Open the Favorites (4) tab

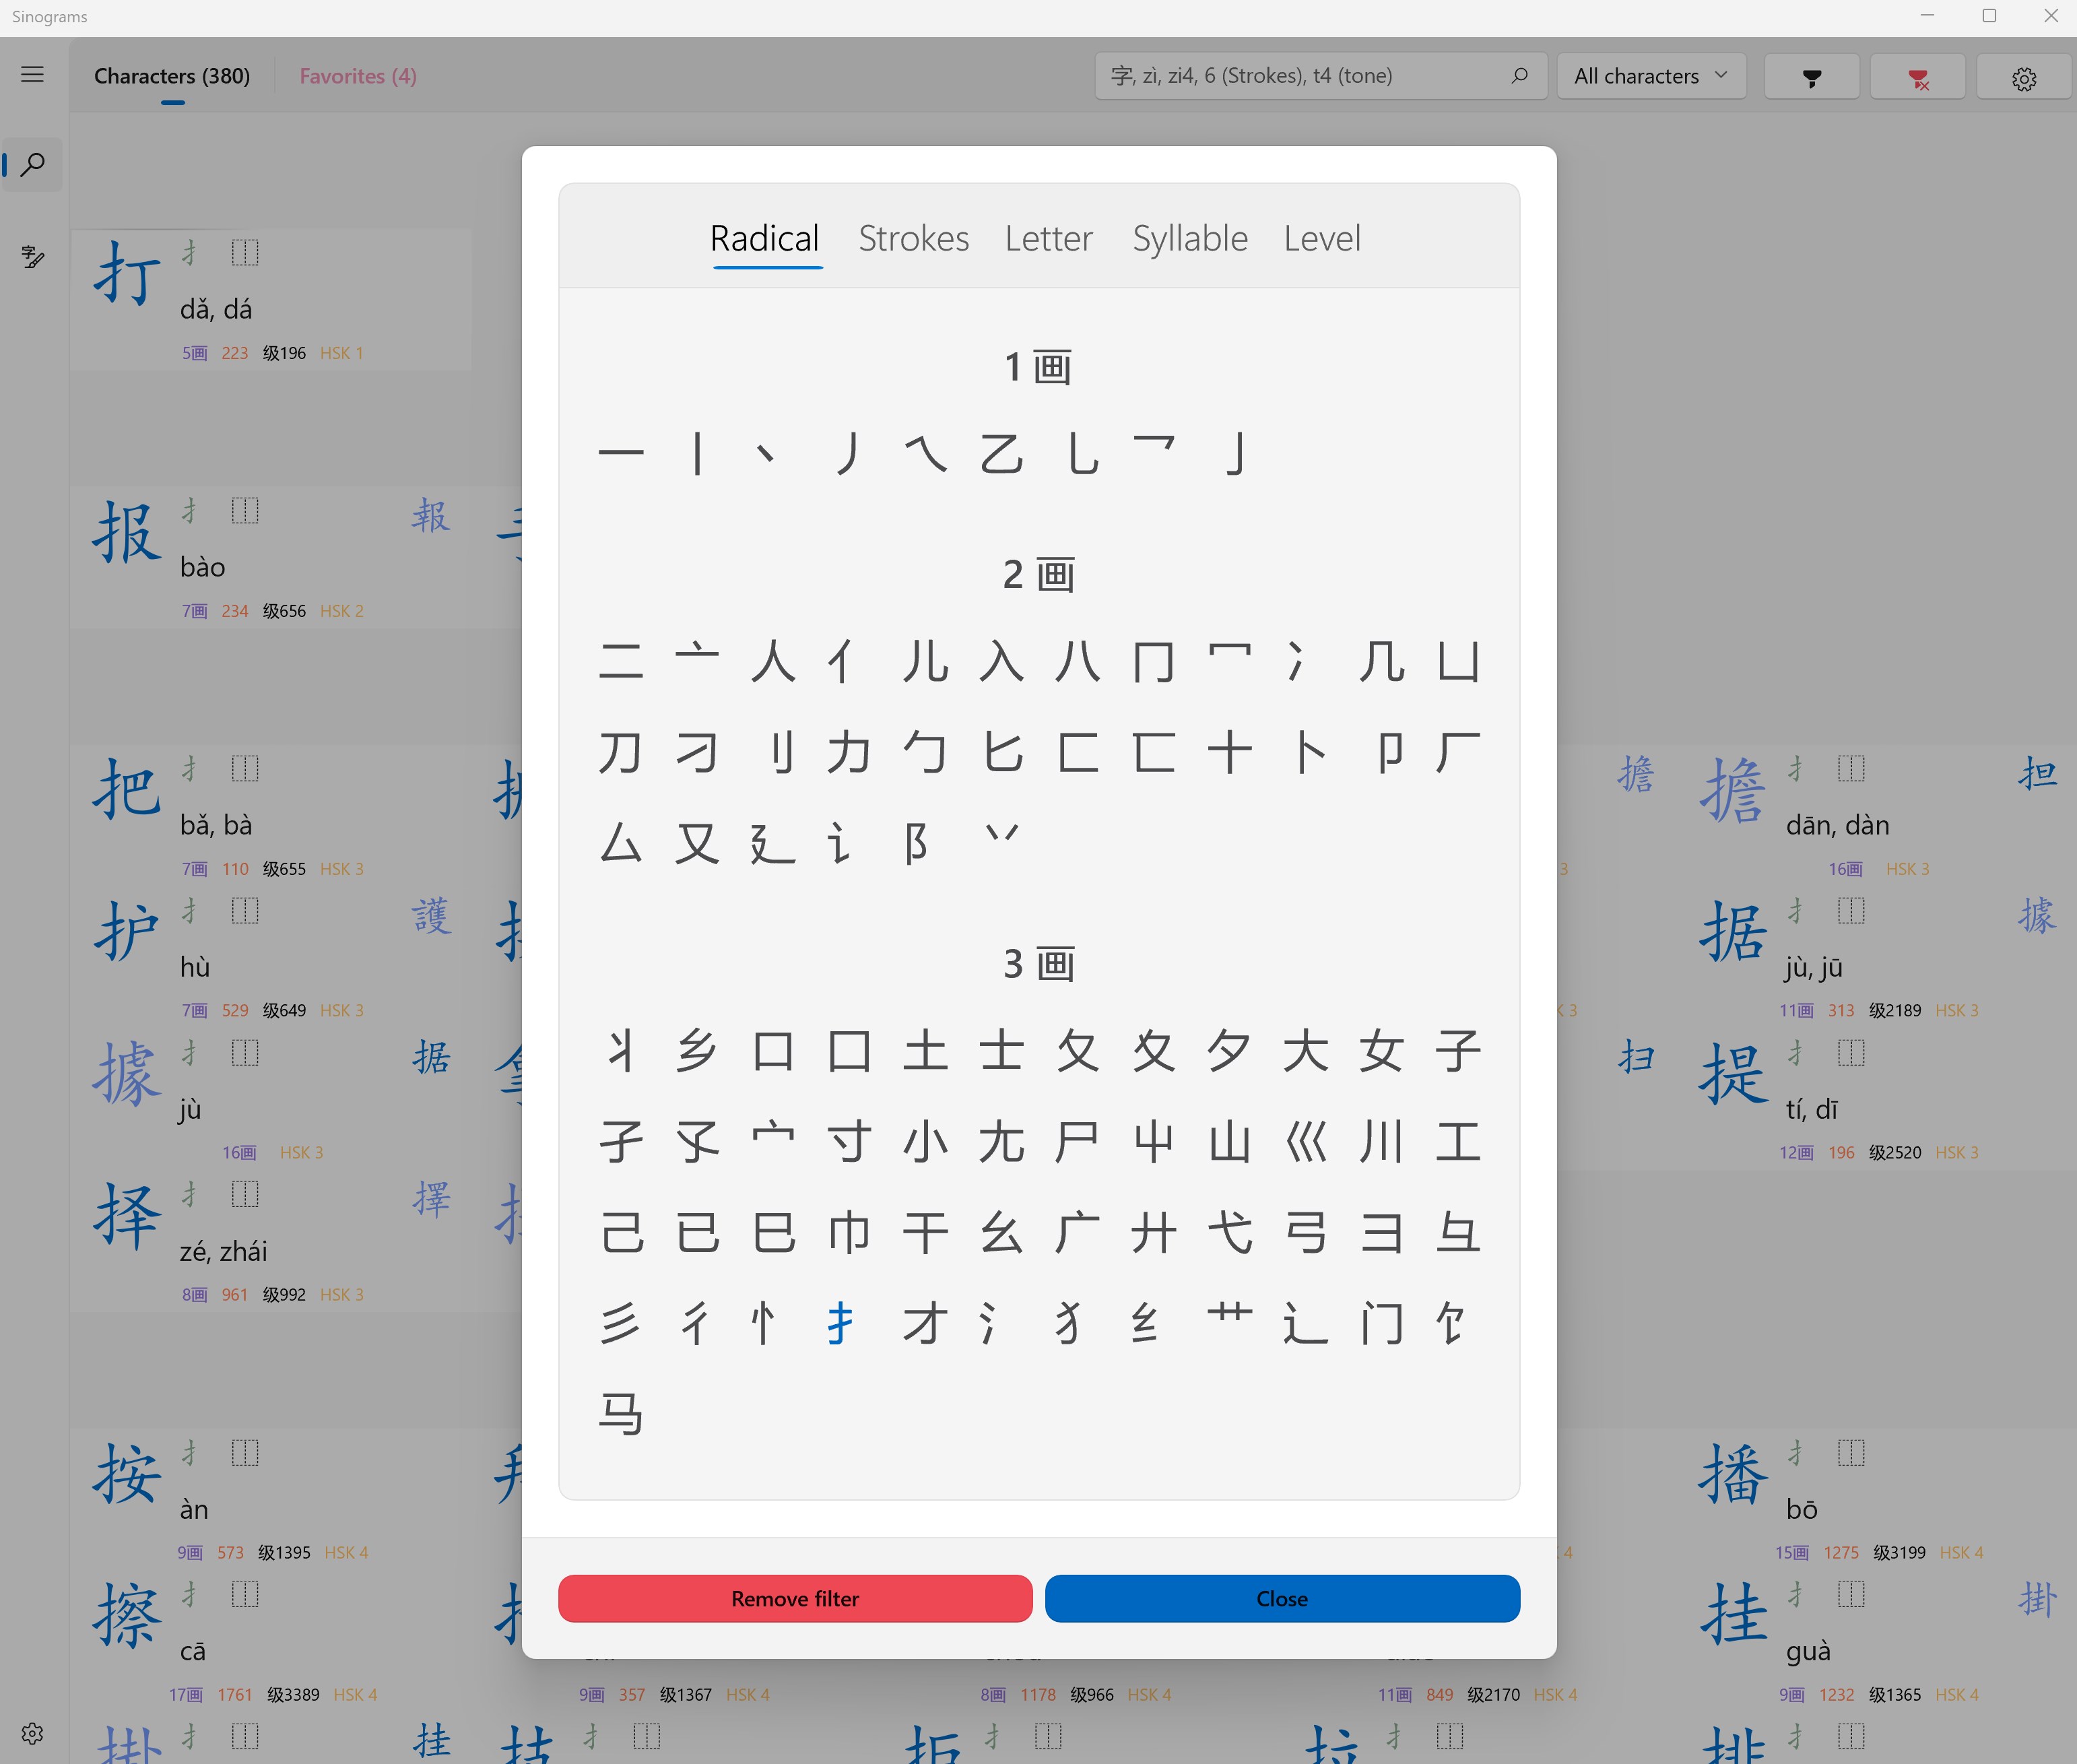pyautogui.click(x=358, y=76)
